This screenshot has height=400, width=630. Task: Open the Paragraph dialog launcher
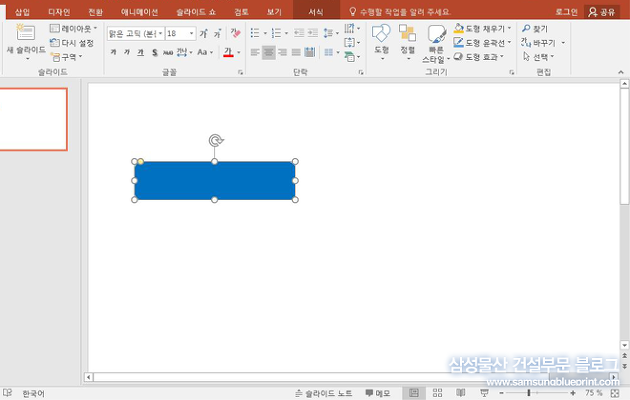pos(361,72)
